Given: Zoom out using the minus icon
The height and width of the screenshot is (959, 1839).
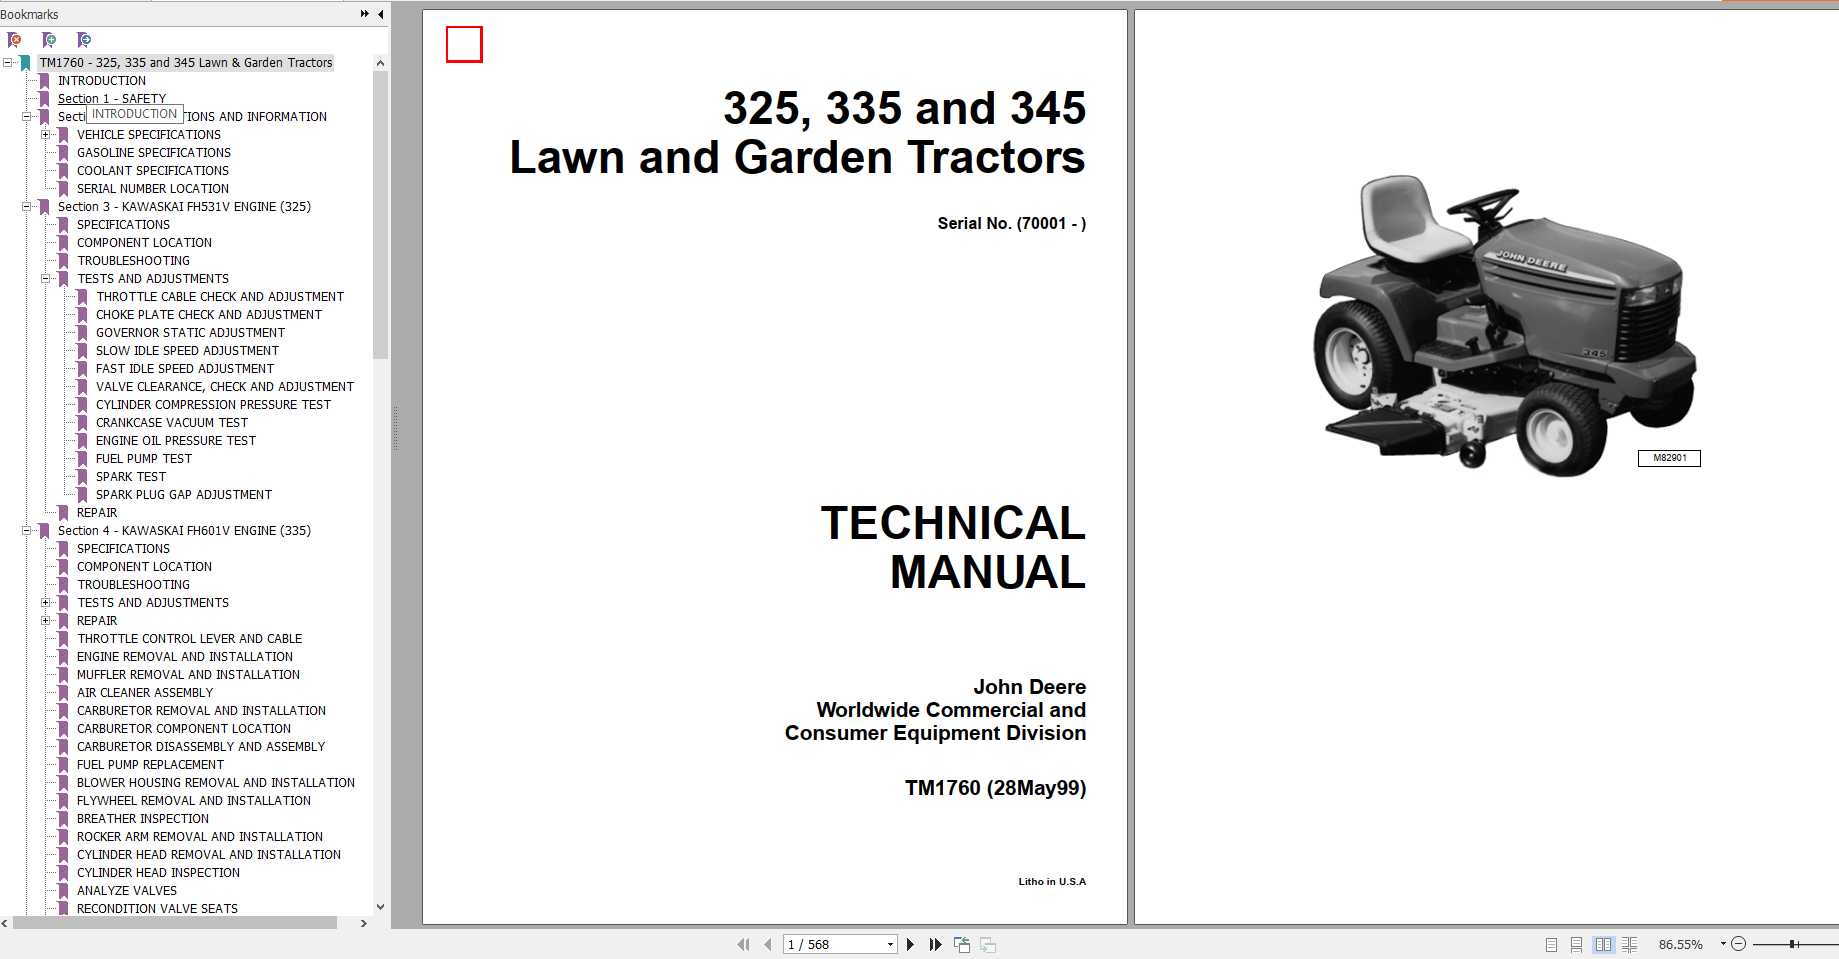Looking at the screenshot, I should (x=1739, y=943).
